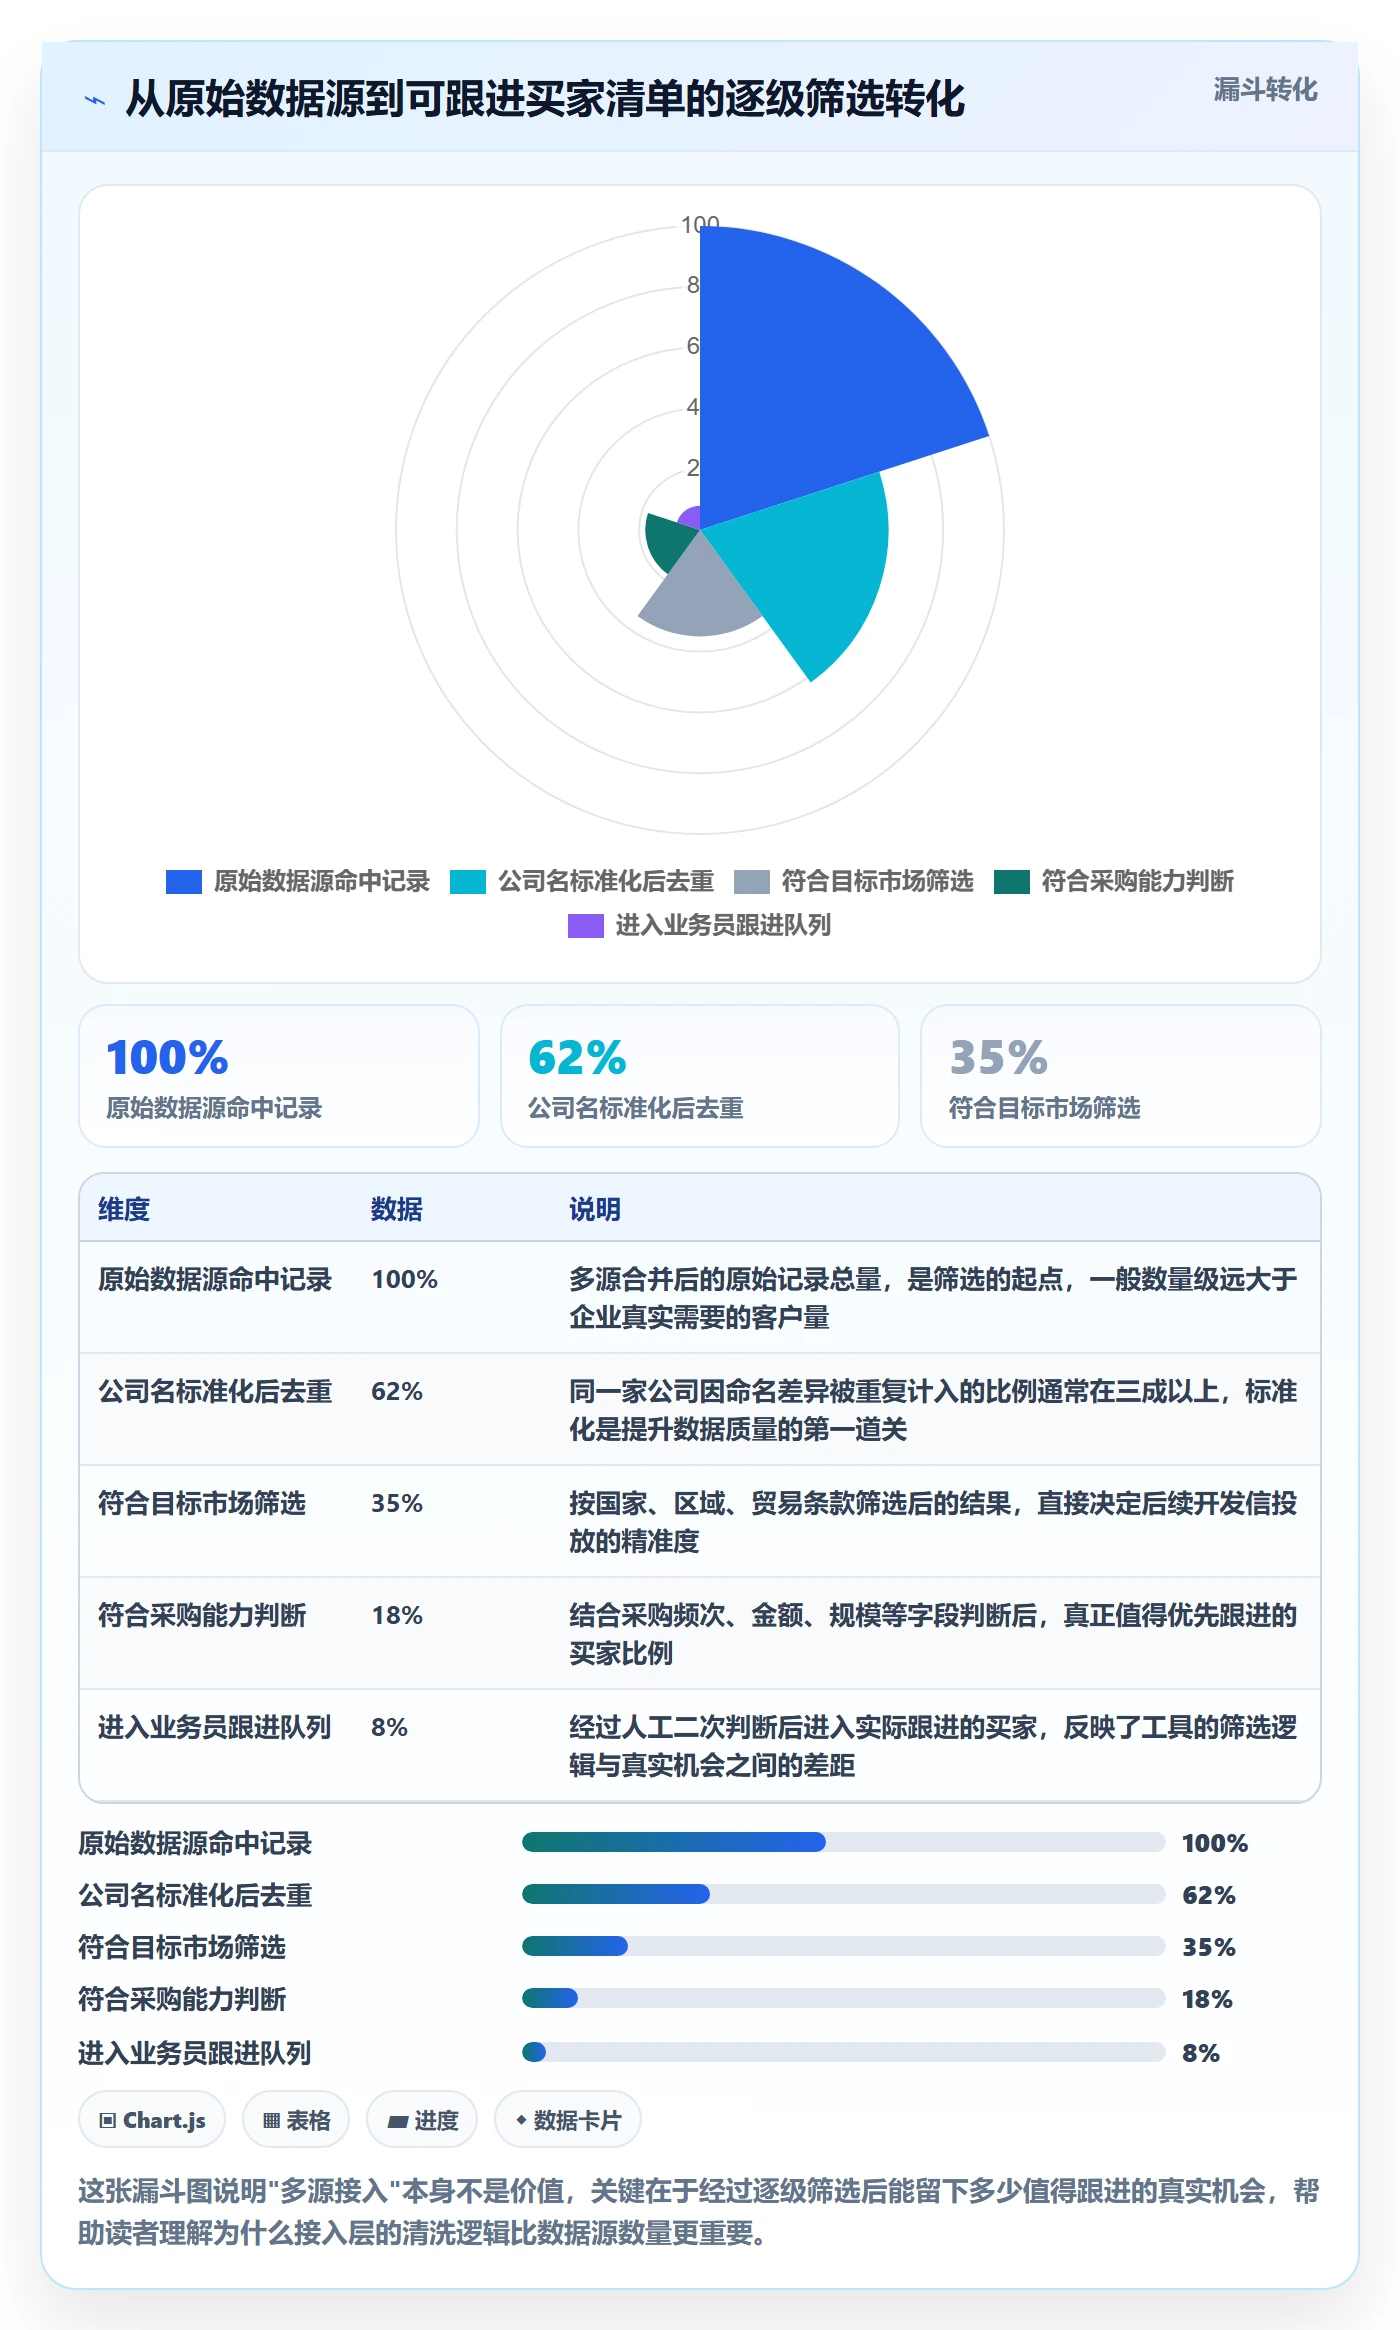Click the lightning icon beside the title
Image resolution: width=1400 pixels, height=2330 pixels.
click(x=95, y=100)
